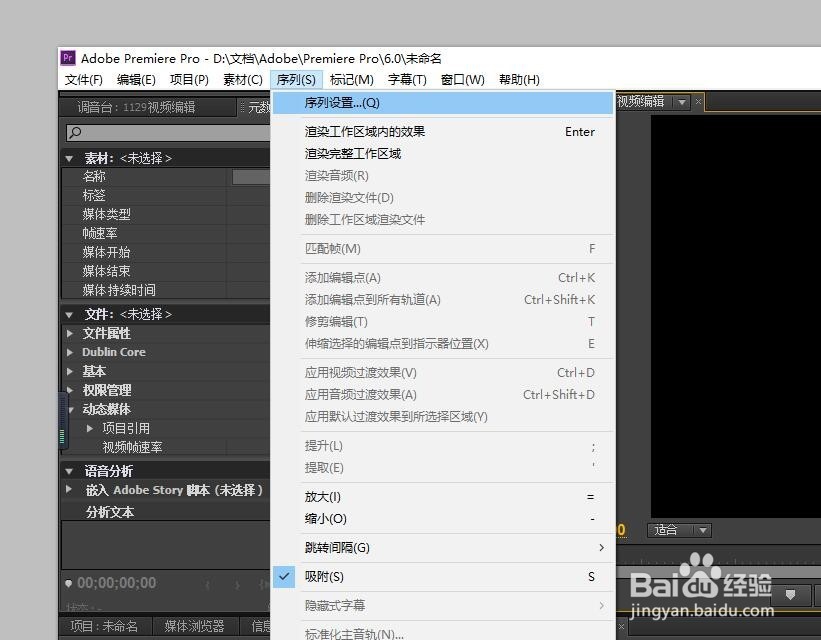Collapse the 动态媒体 group
Image resolution: width=821 pixels, height=640 pixels.
[71, 410]
